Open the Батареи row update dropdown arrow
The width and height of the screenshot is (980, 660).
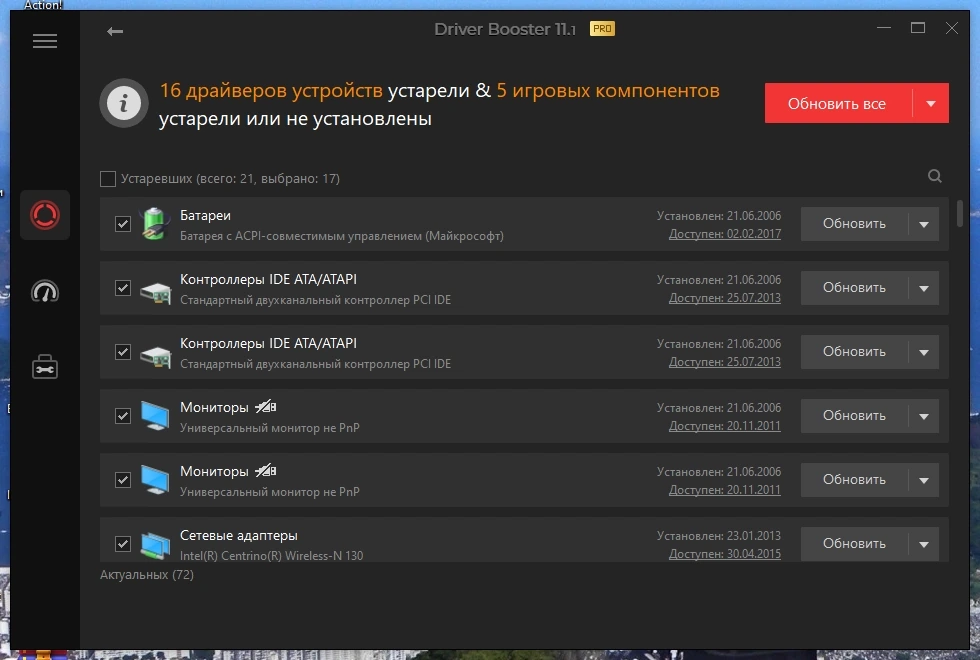[924, 224]
